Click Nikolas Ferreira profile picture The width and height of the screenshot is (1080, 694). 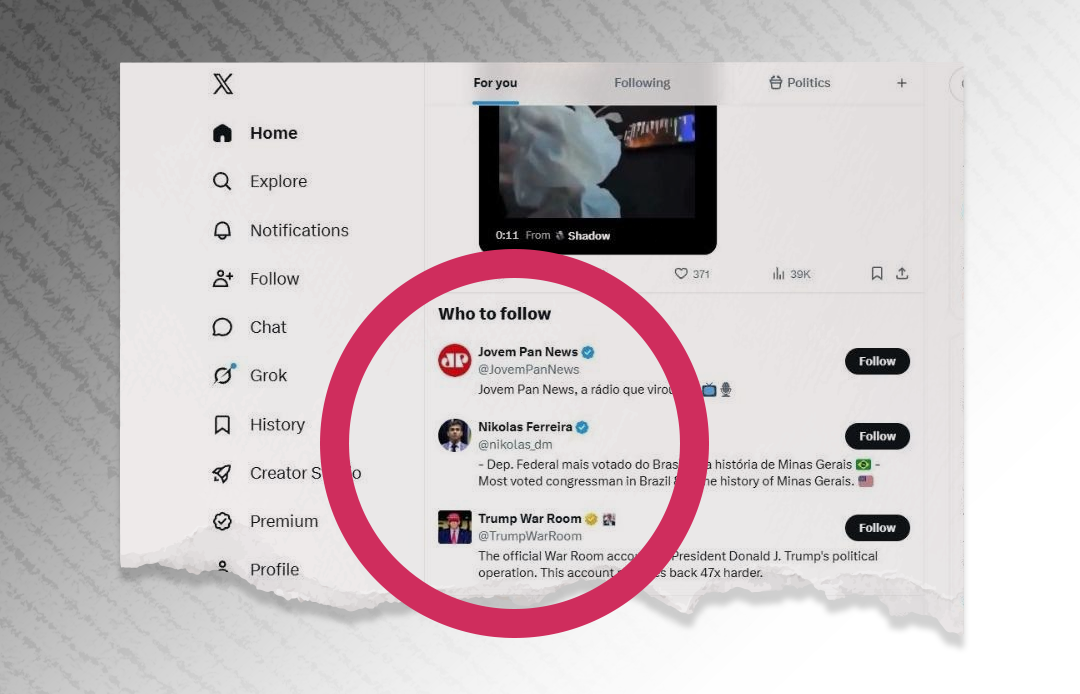click(455, 435)
